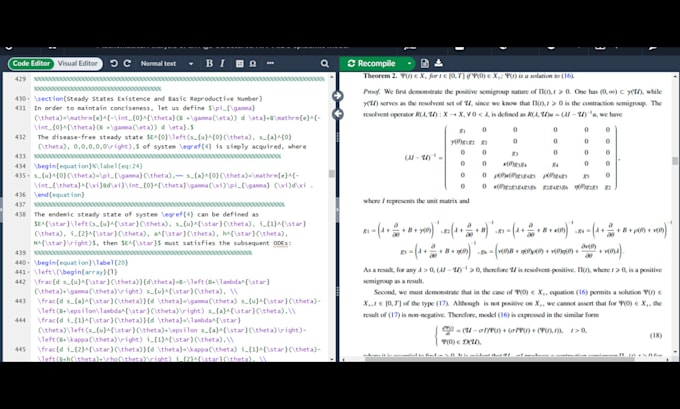Click 'The endemic steady state of system' text
The height and width of the screenshot is (409, 680).
click(x=95, y=214)
